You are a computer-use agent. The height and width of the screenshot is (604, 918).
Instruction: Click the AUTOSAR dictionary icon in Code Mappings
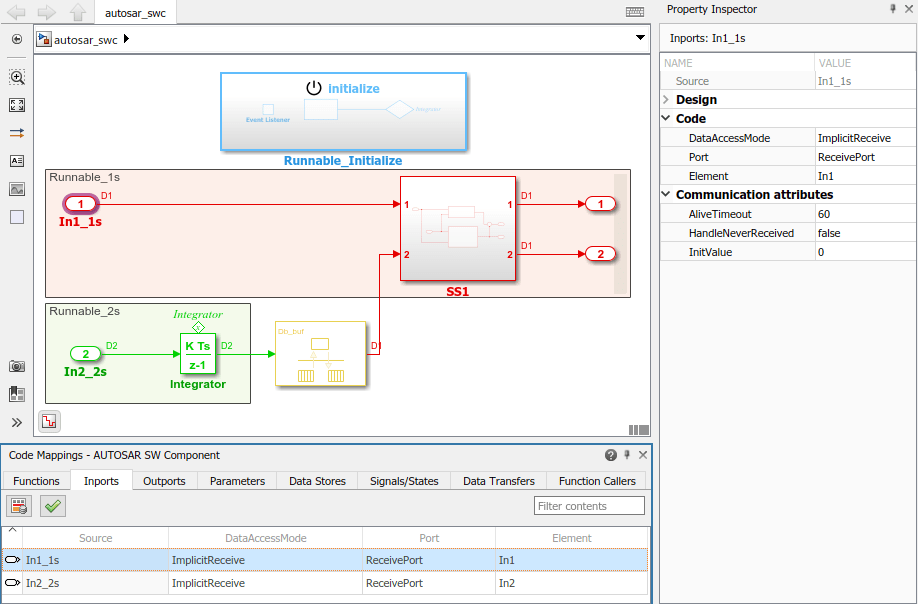pos(19,506)
